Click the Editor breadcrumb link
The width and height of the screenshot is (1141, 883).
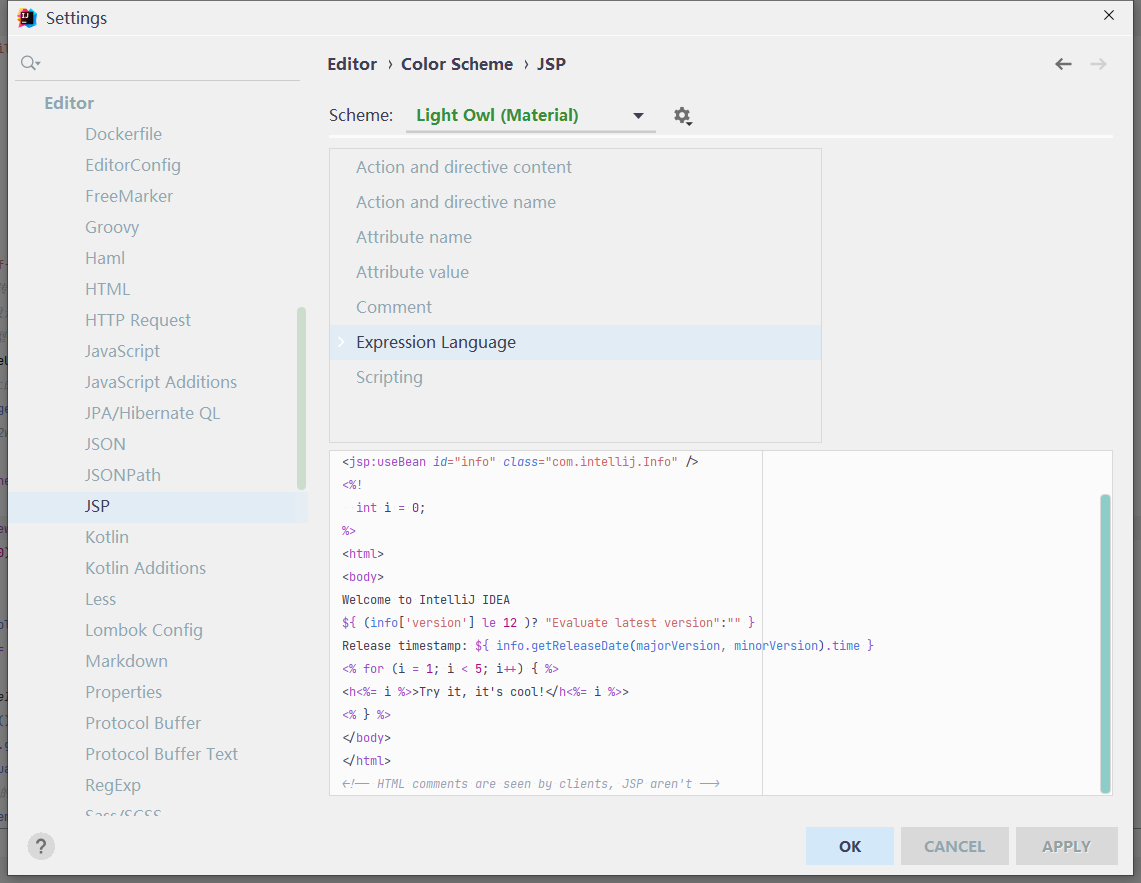point(352,64)
